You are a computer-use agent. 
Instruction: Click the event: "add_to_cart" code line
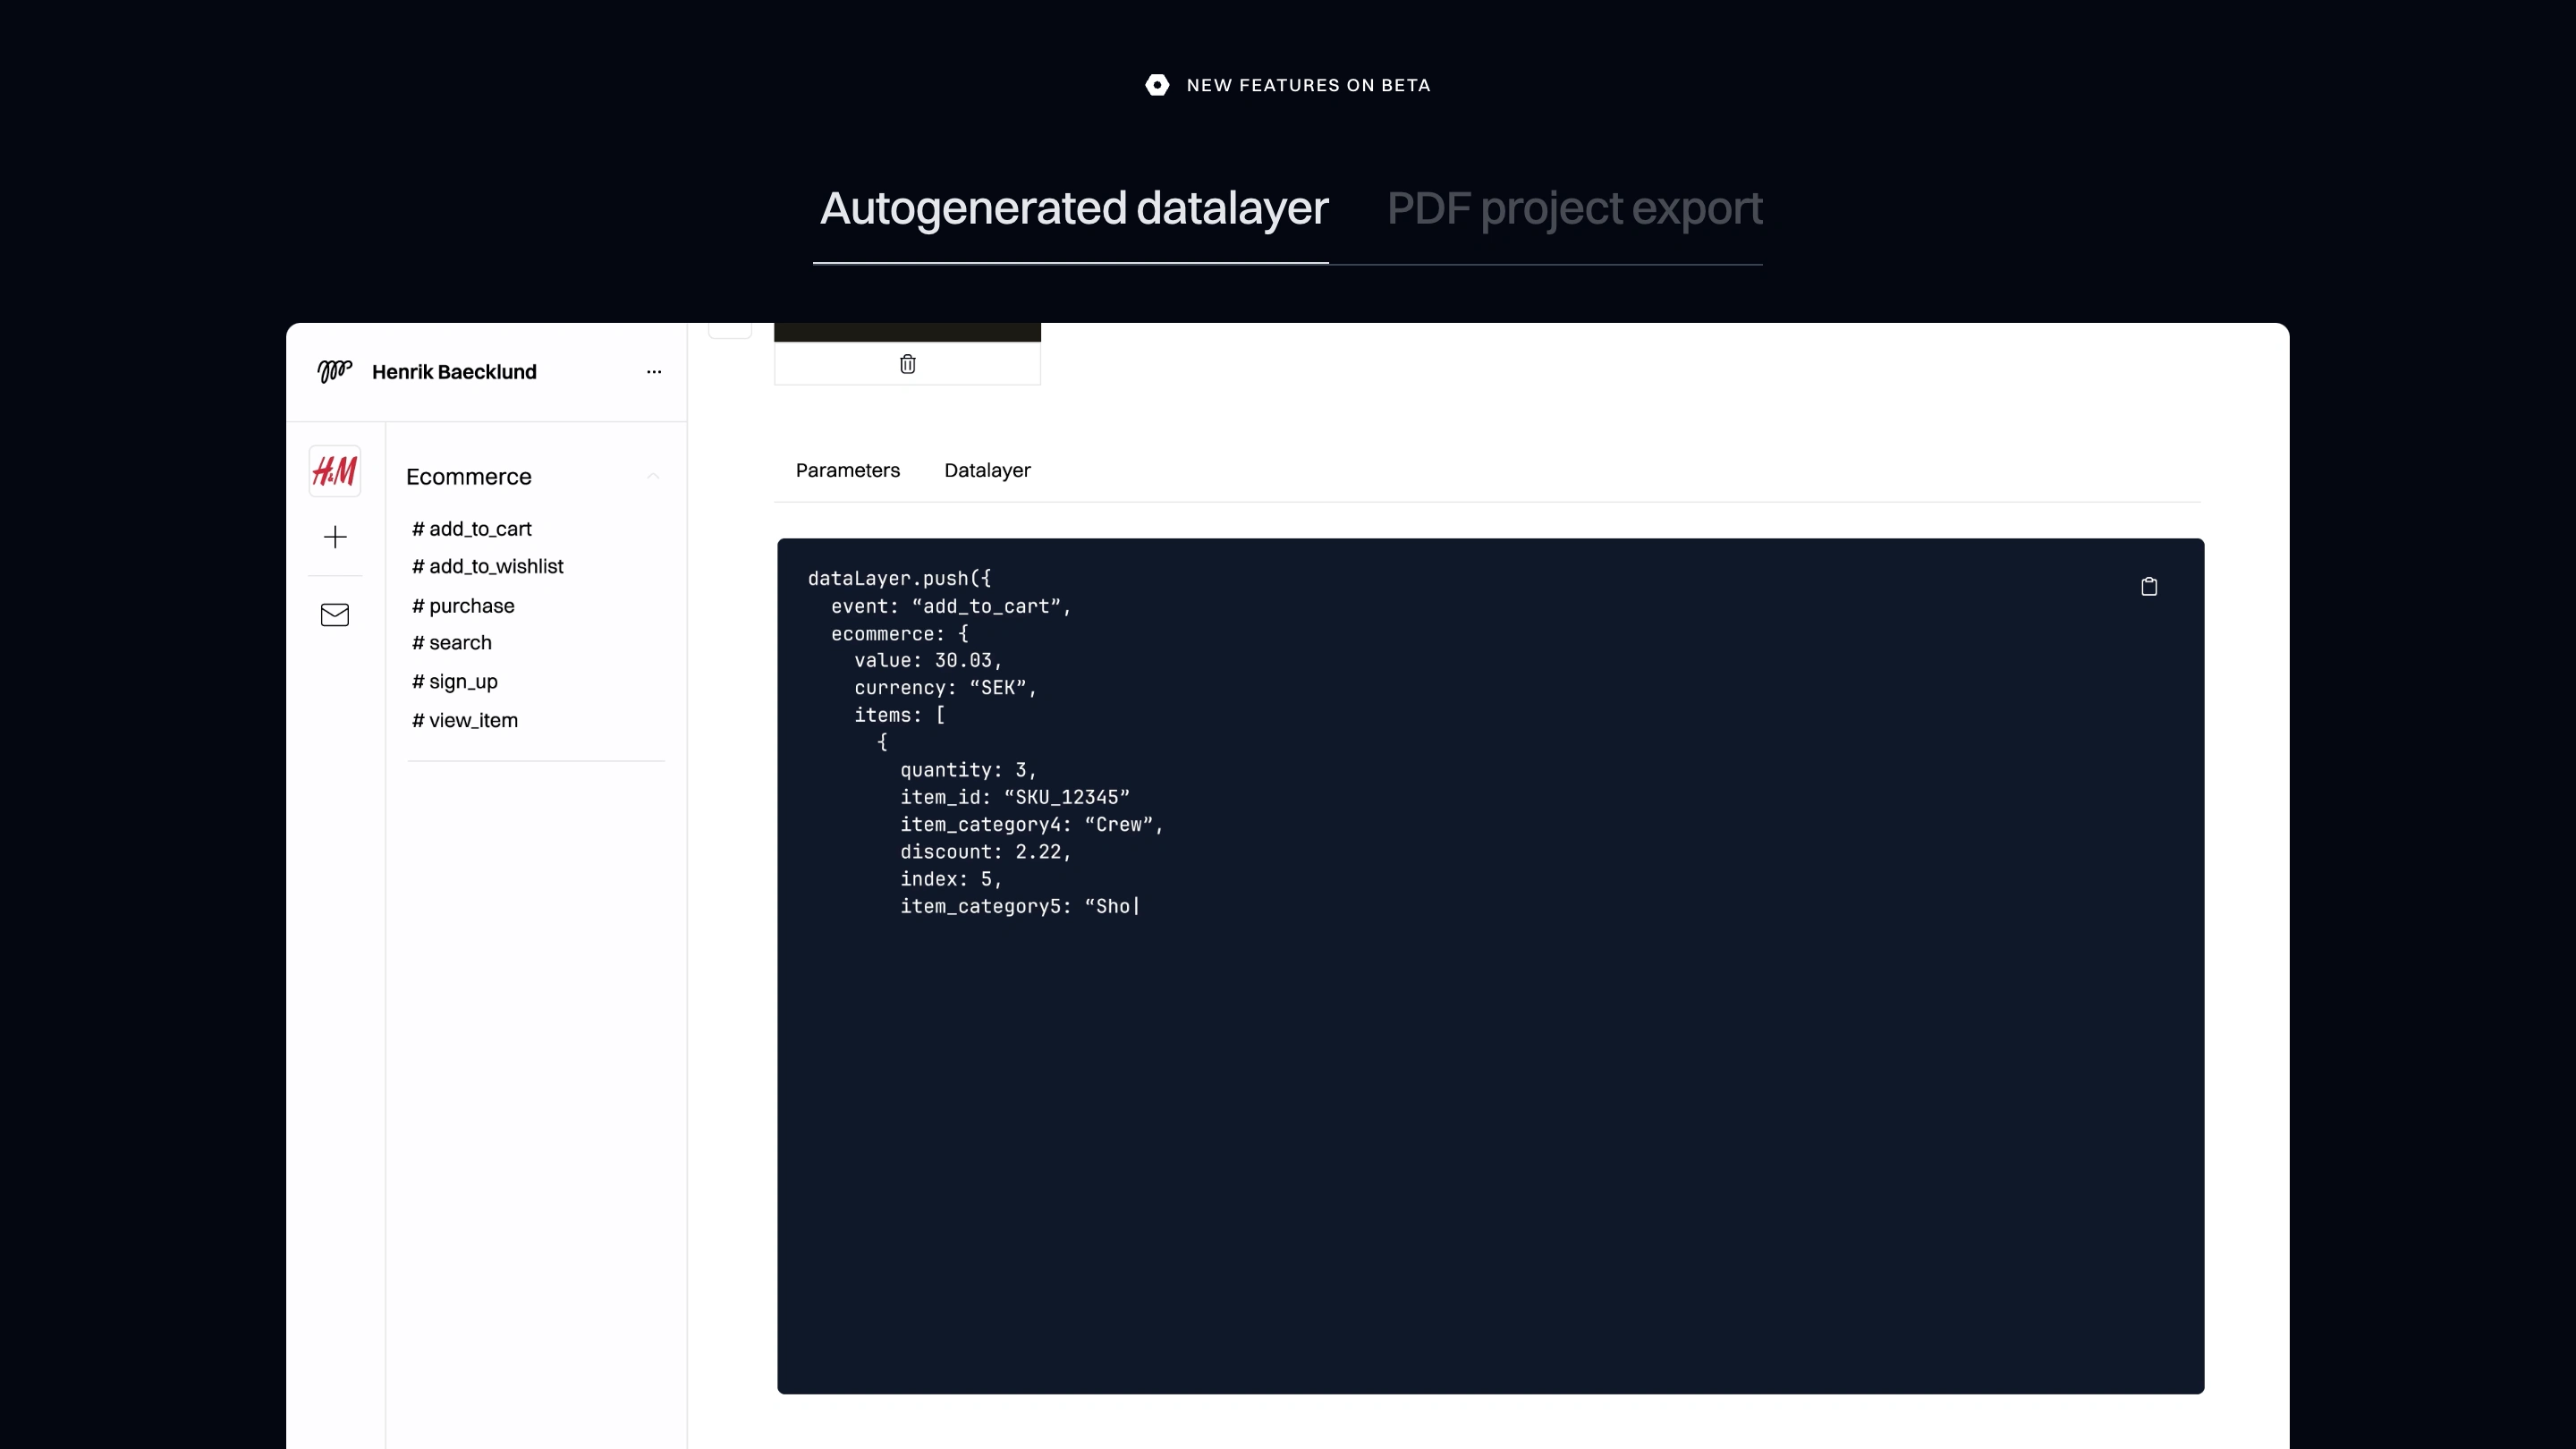click(x=950, y=606)
